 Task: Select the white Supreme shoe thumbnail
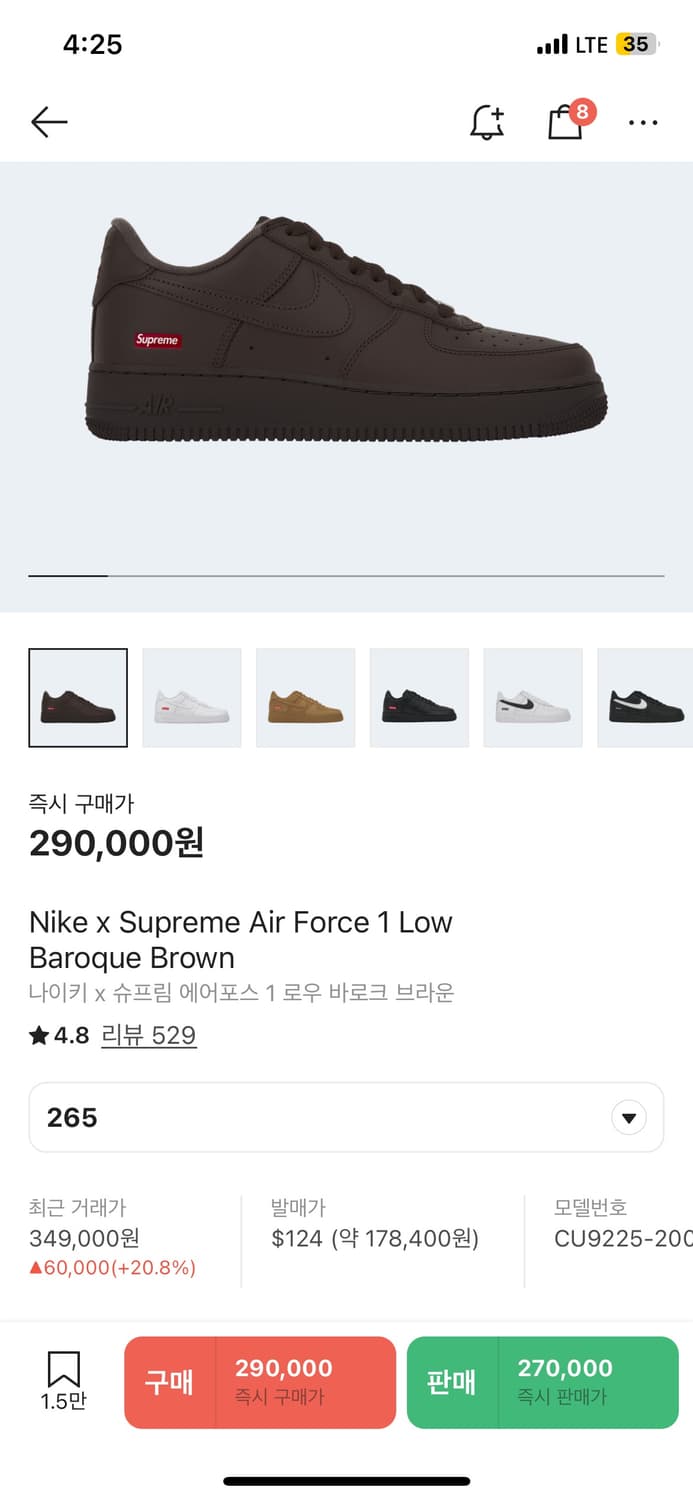click(192, 698)
